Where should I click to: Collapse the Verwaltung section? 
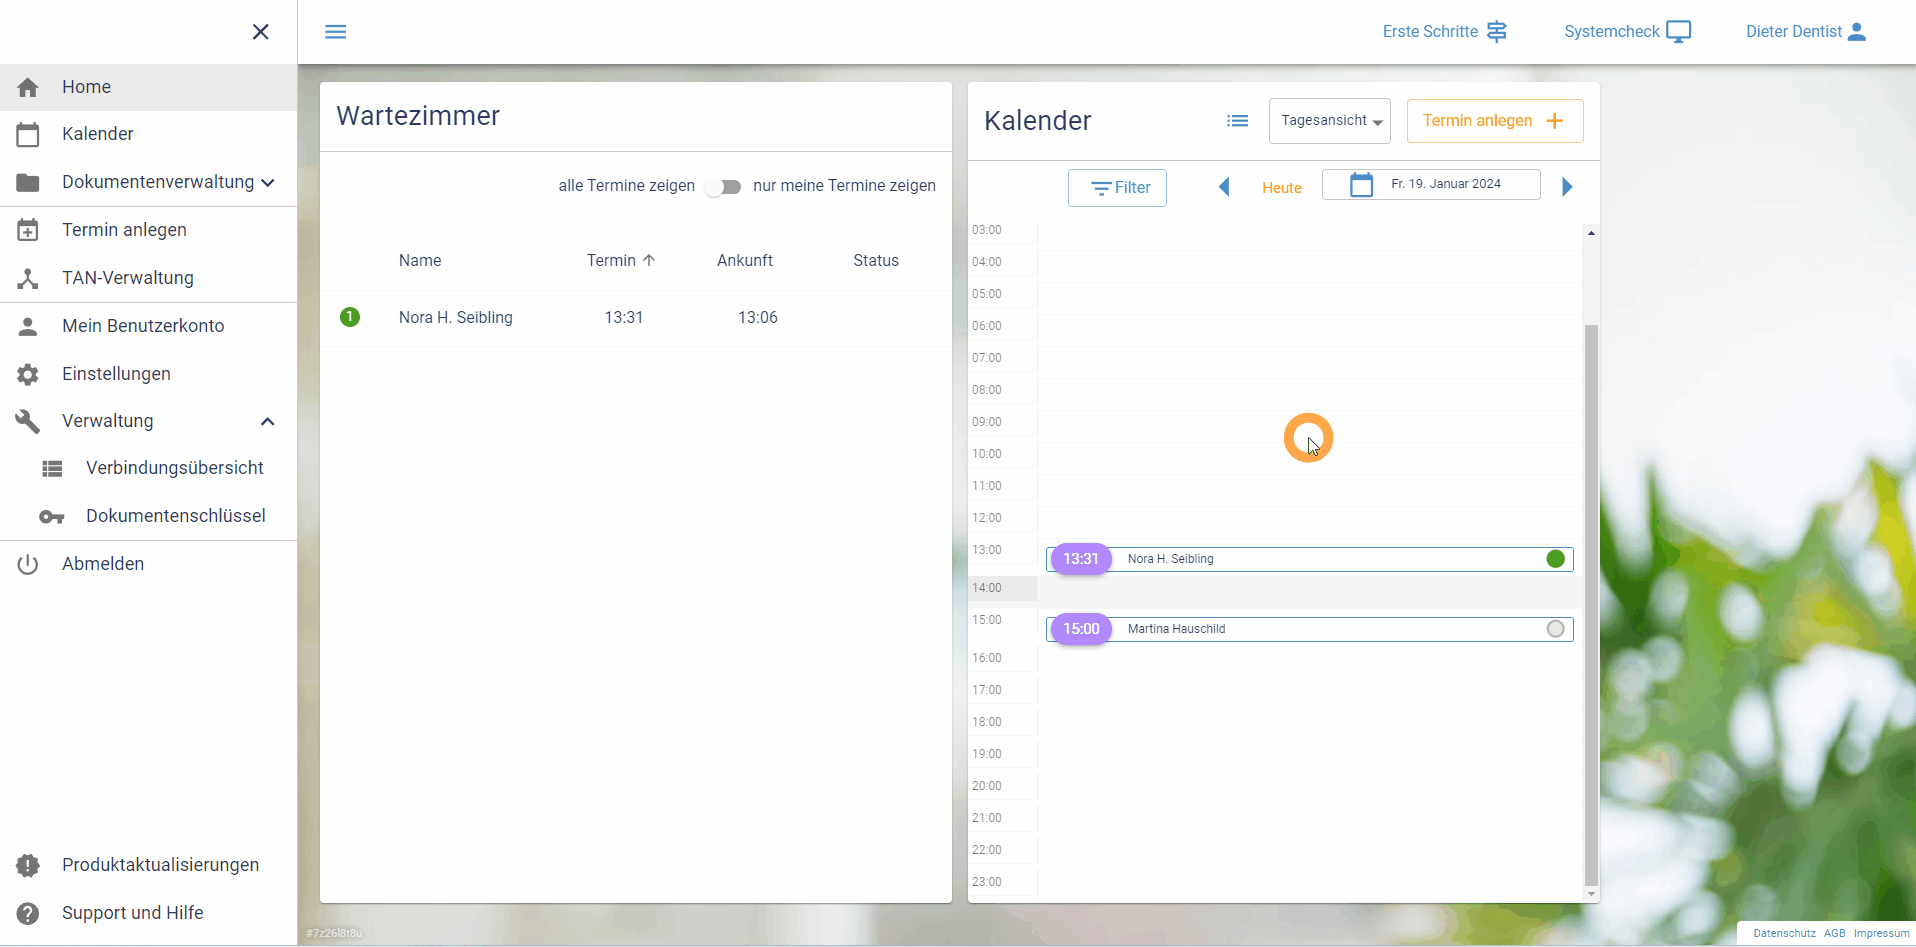(267, 422)
